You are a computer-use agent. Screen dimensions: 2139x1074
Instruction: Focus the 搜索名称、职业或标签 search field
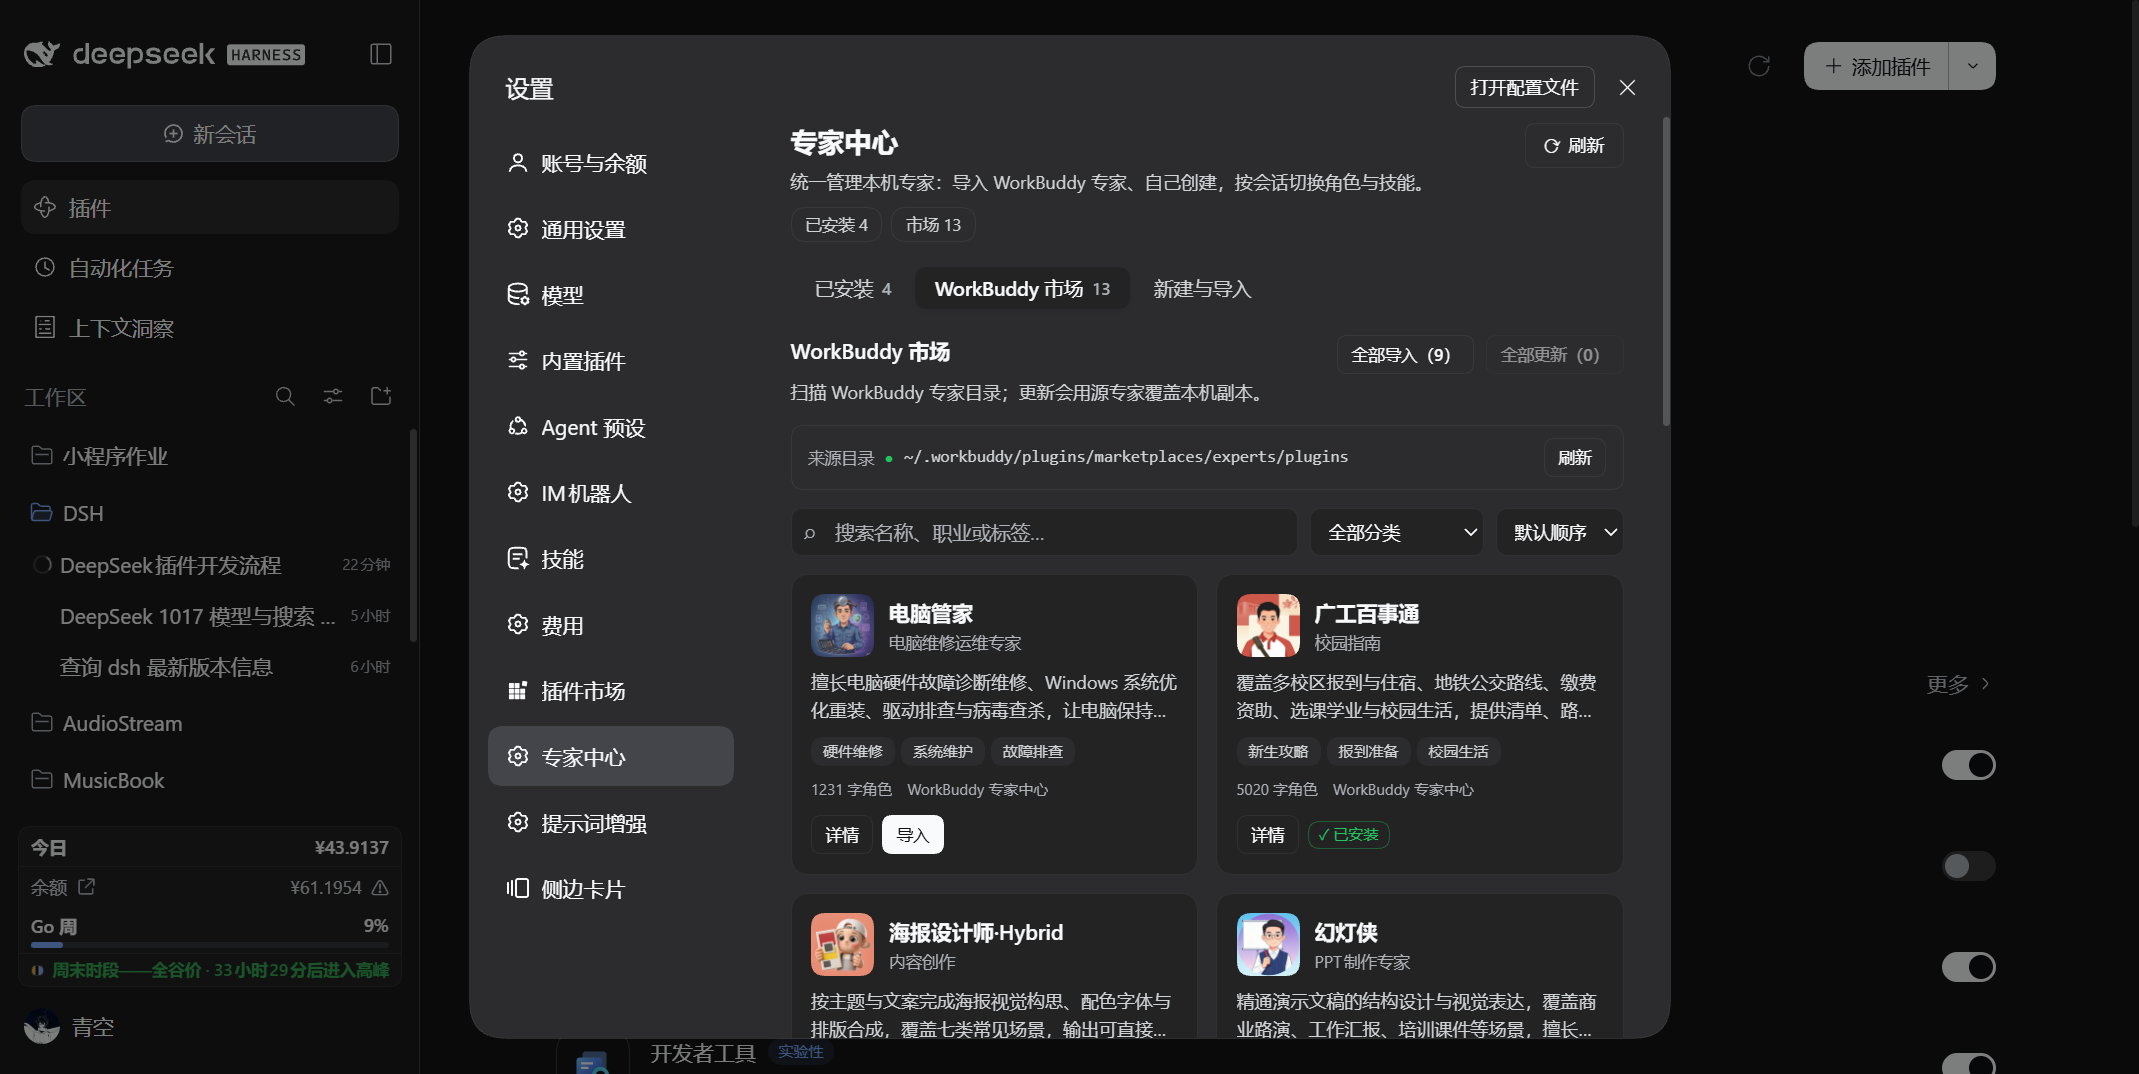[1044, 533]
